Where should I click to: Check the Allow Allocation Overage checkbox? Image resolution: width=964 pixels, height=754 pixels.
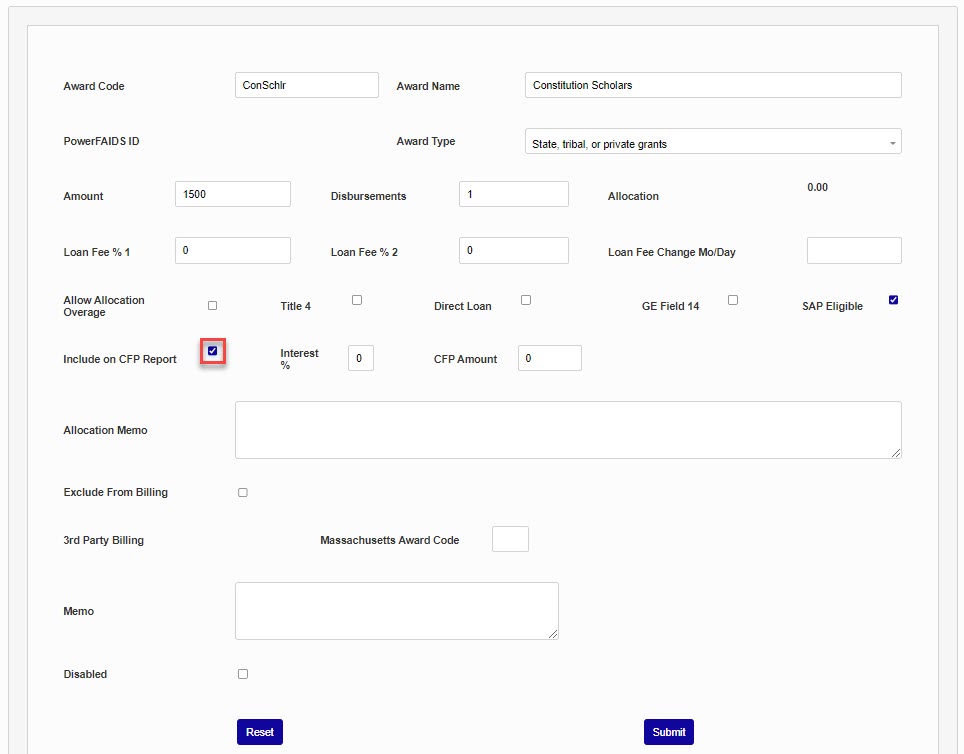click(212, 305)
